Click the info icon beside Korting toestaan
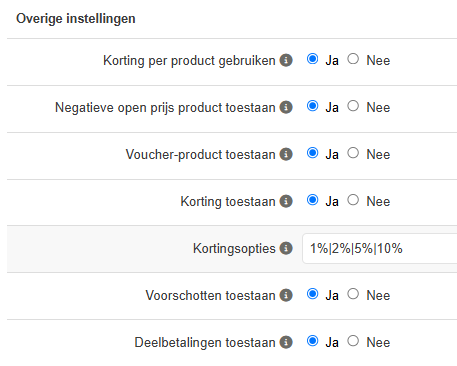The image size is (457, 366). tap(286, 201)
